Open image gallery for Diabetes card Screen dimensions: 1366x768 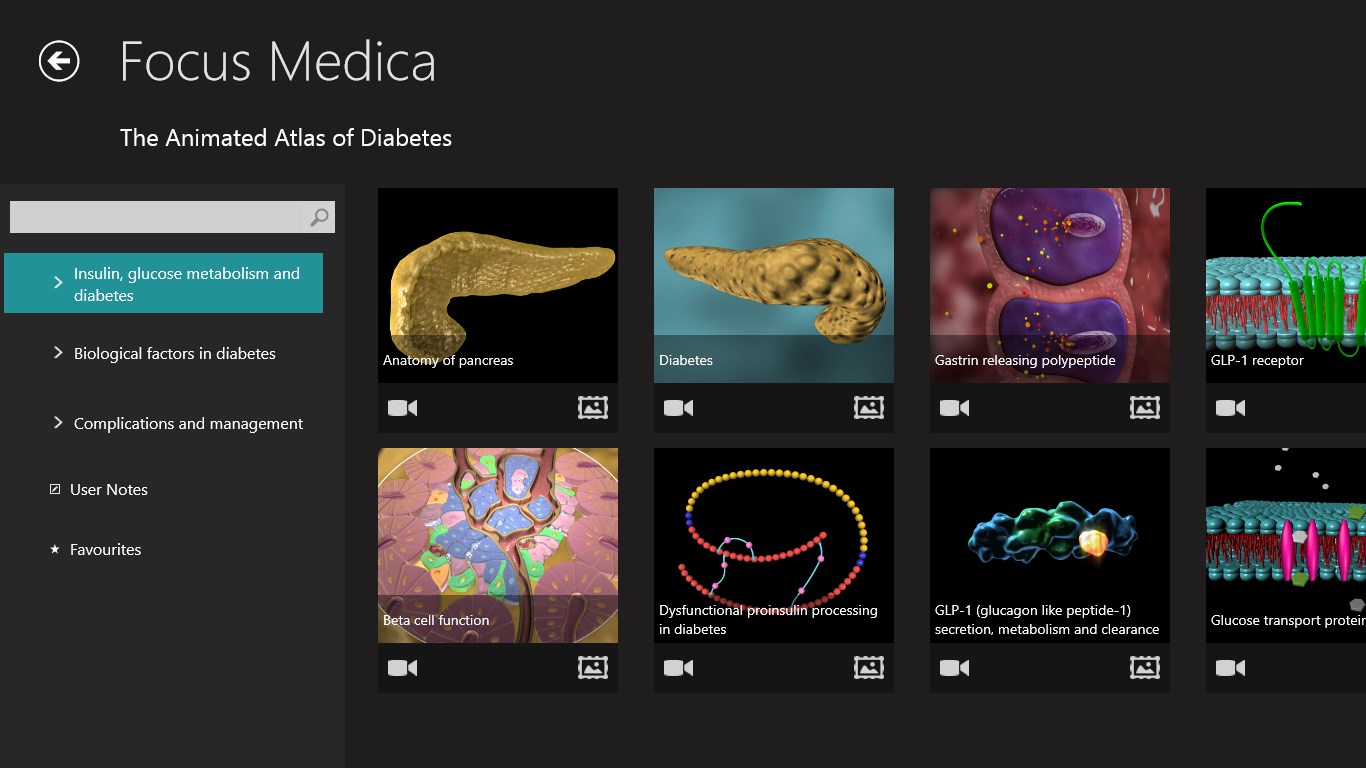869,408
